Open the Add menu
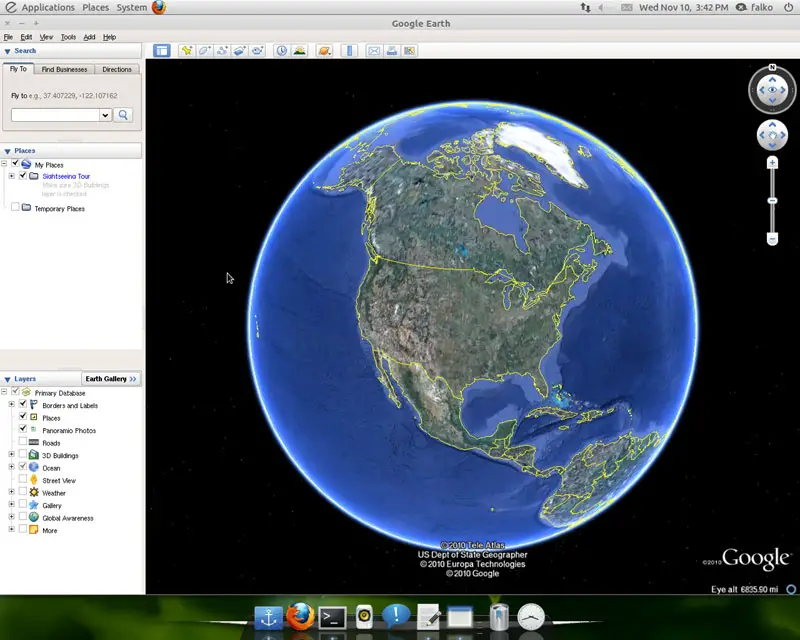 pyautogui.click(x=89, y=37)
